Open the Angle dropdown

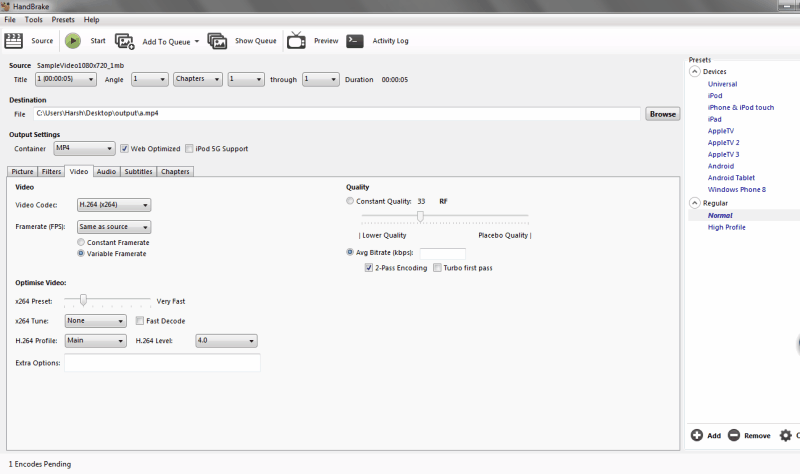(x=149, y=79)
